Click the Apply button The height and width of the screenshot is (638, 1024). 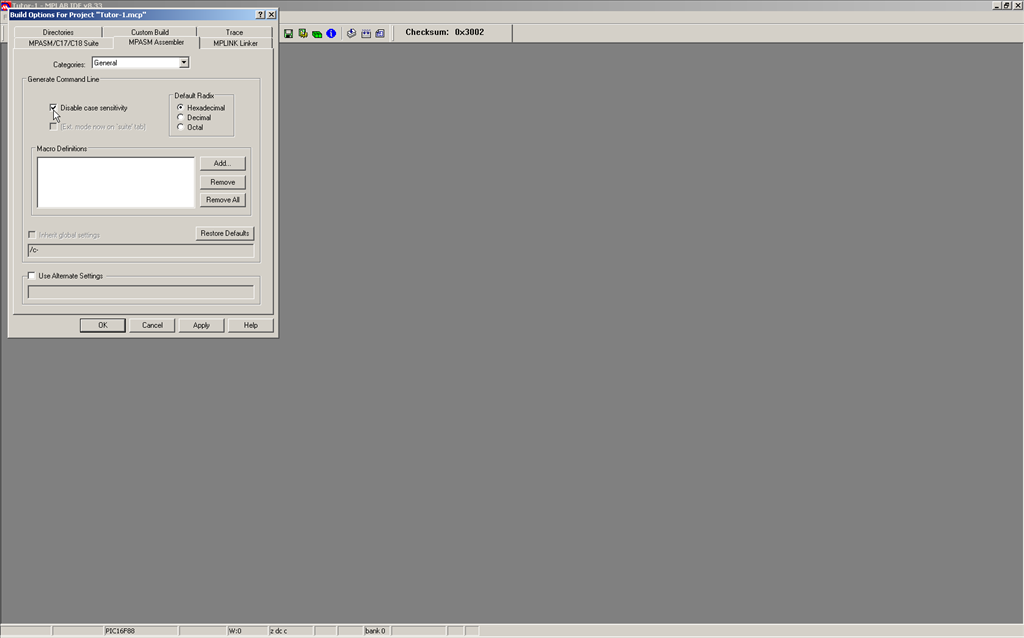coord(201,325)
